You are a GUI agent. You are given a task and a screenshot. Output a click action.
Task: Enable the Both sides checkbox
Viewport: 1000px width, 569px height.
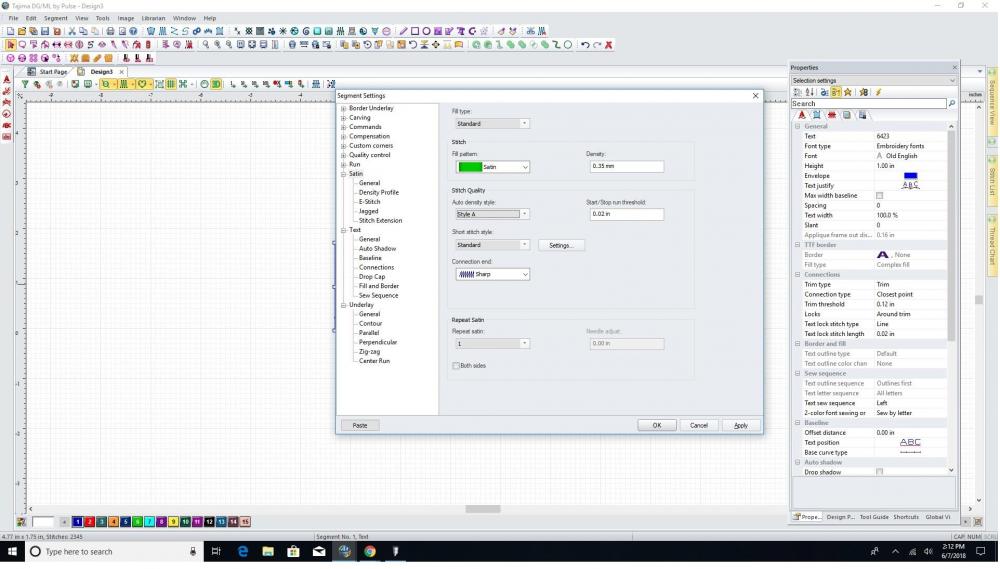456,366
